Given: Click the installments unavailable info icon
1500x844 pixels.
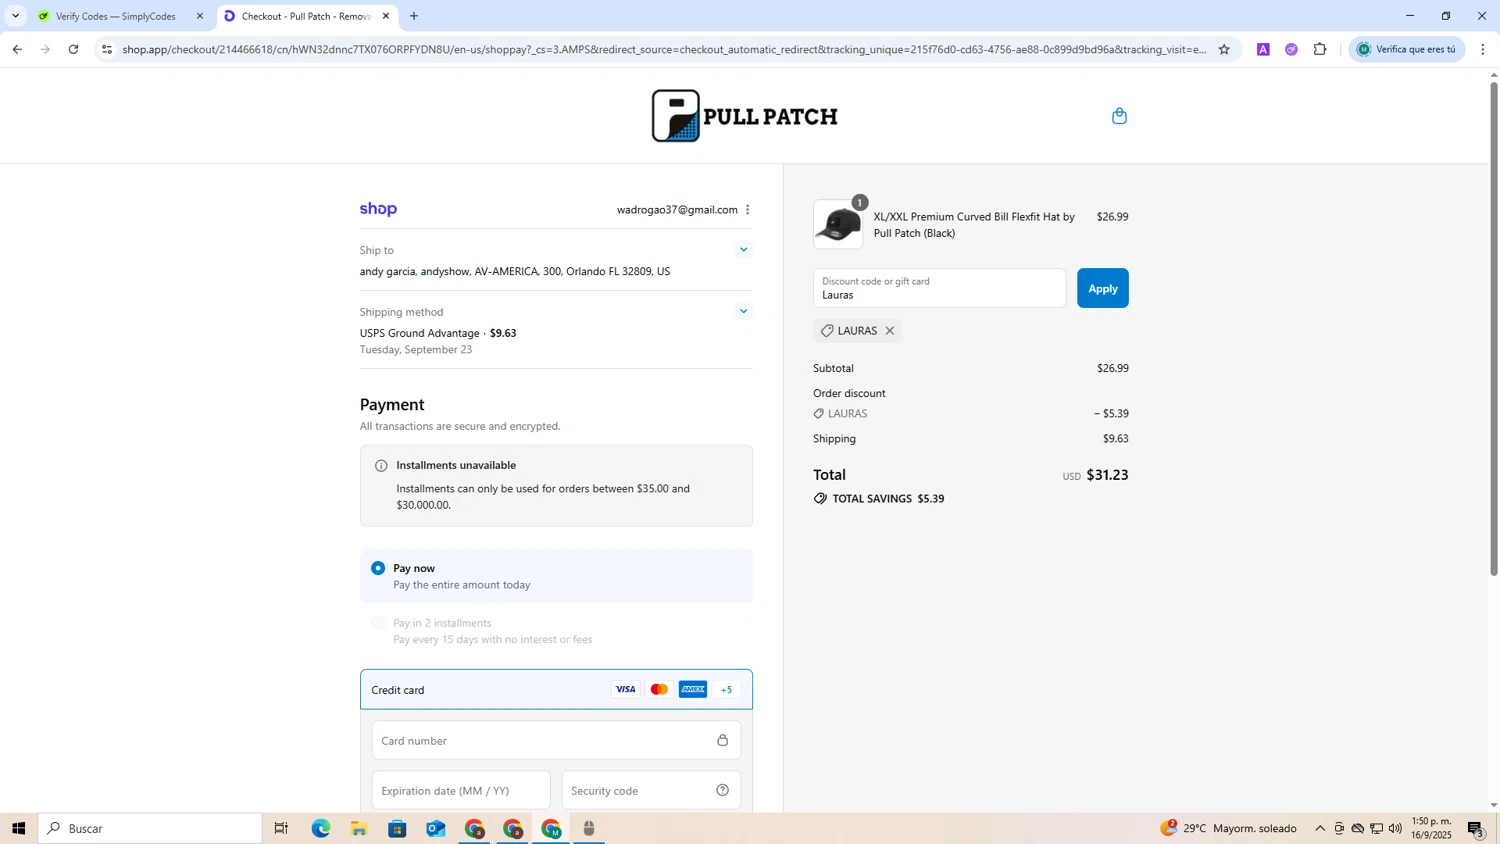Looking at the screenshot, I should pyautogui.click(x=381, y=466).
